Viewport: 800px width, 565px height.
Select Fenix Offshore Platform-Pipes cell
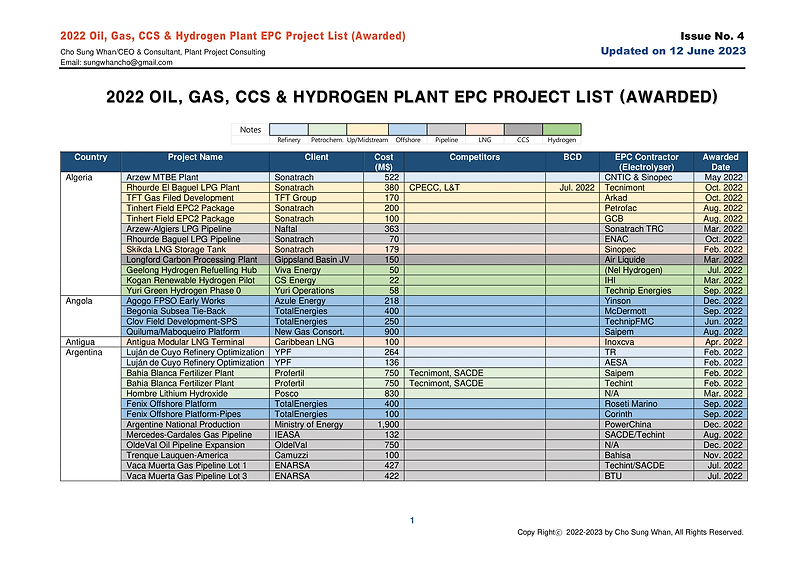pos(195,414)
